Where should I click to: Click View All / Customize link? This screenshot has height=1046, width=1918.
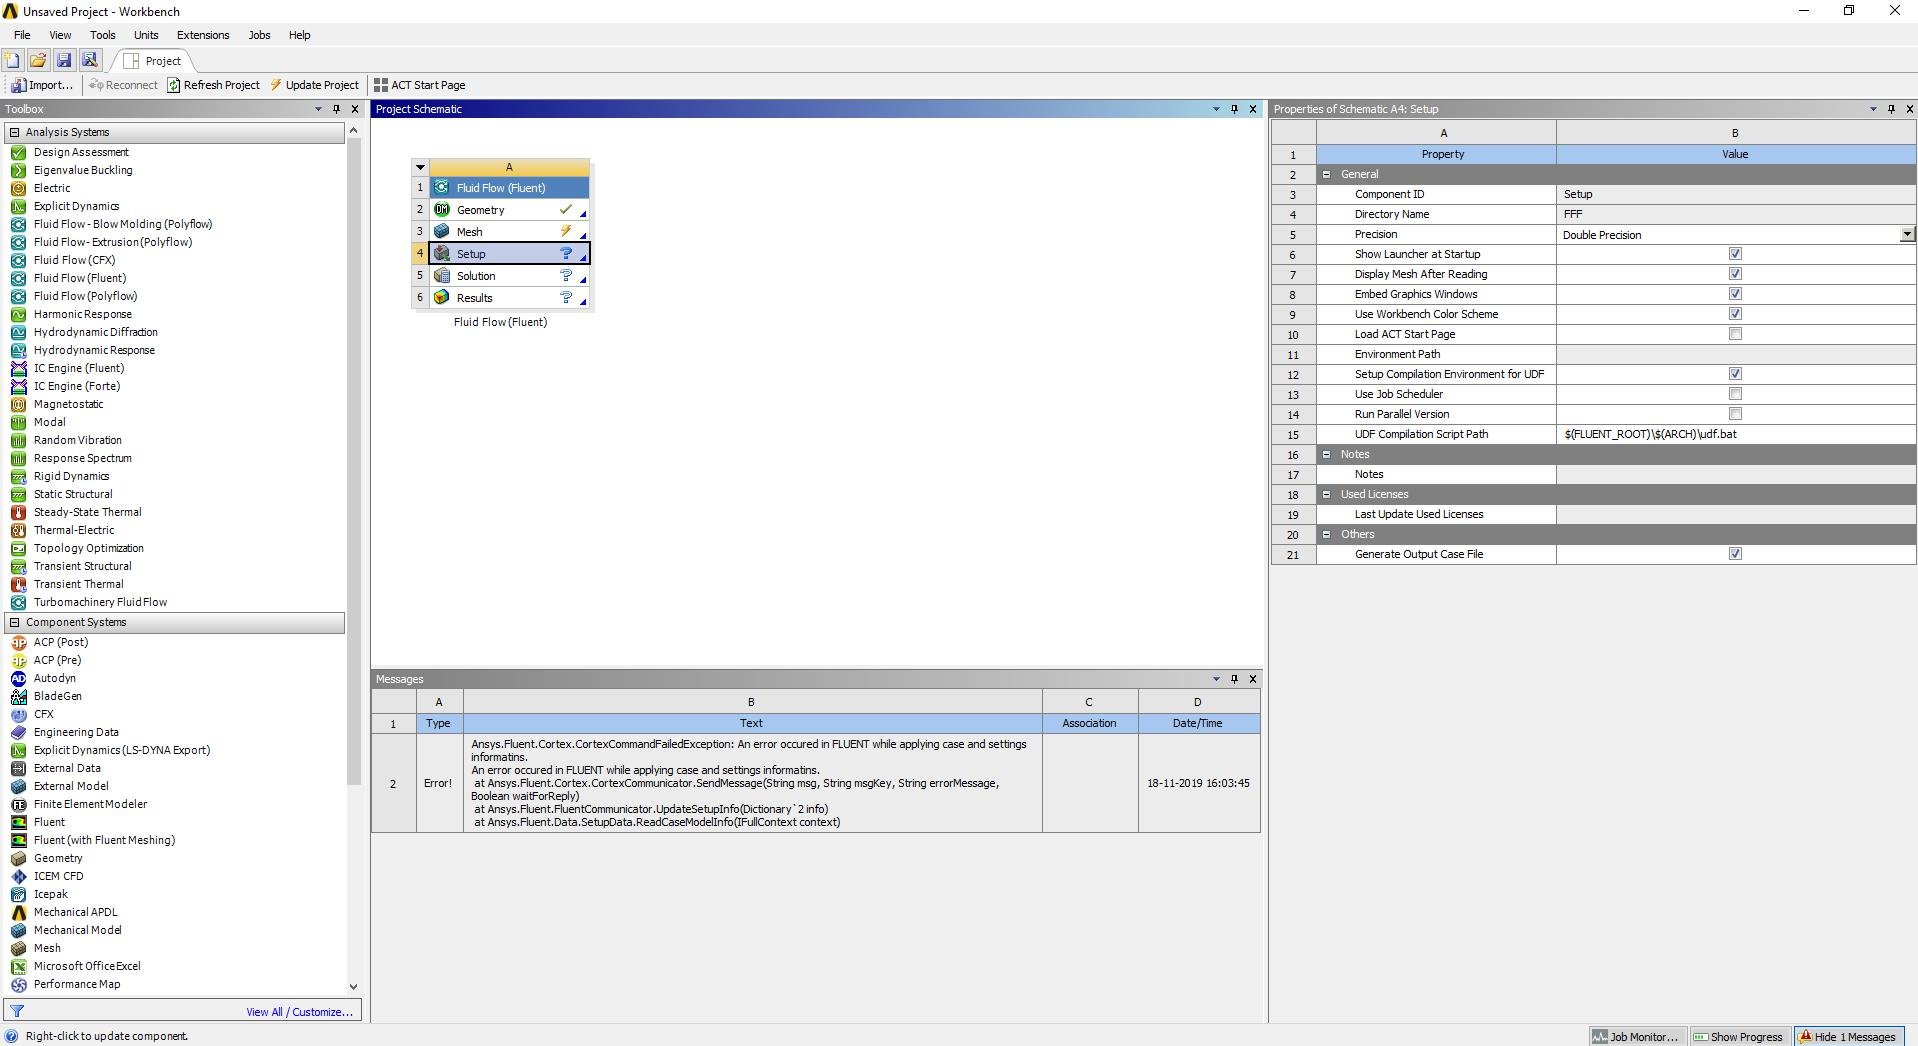click(299, 1012)
